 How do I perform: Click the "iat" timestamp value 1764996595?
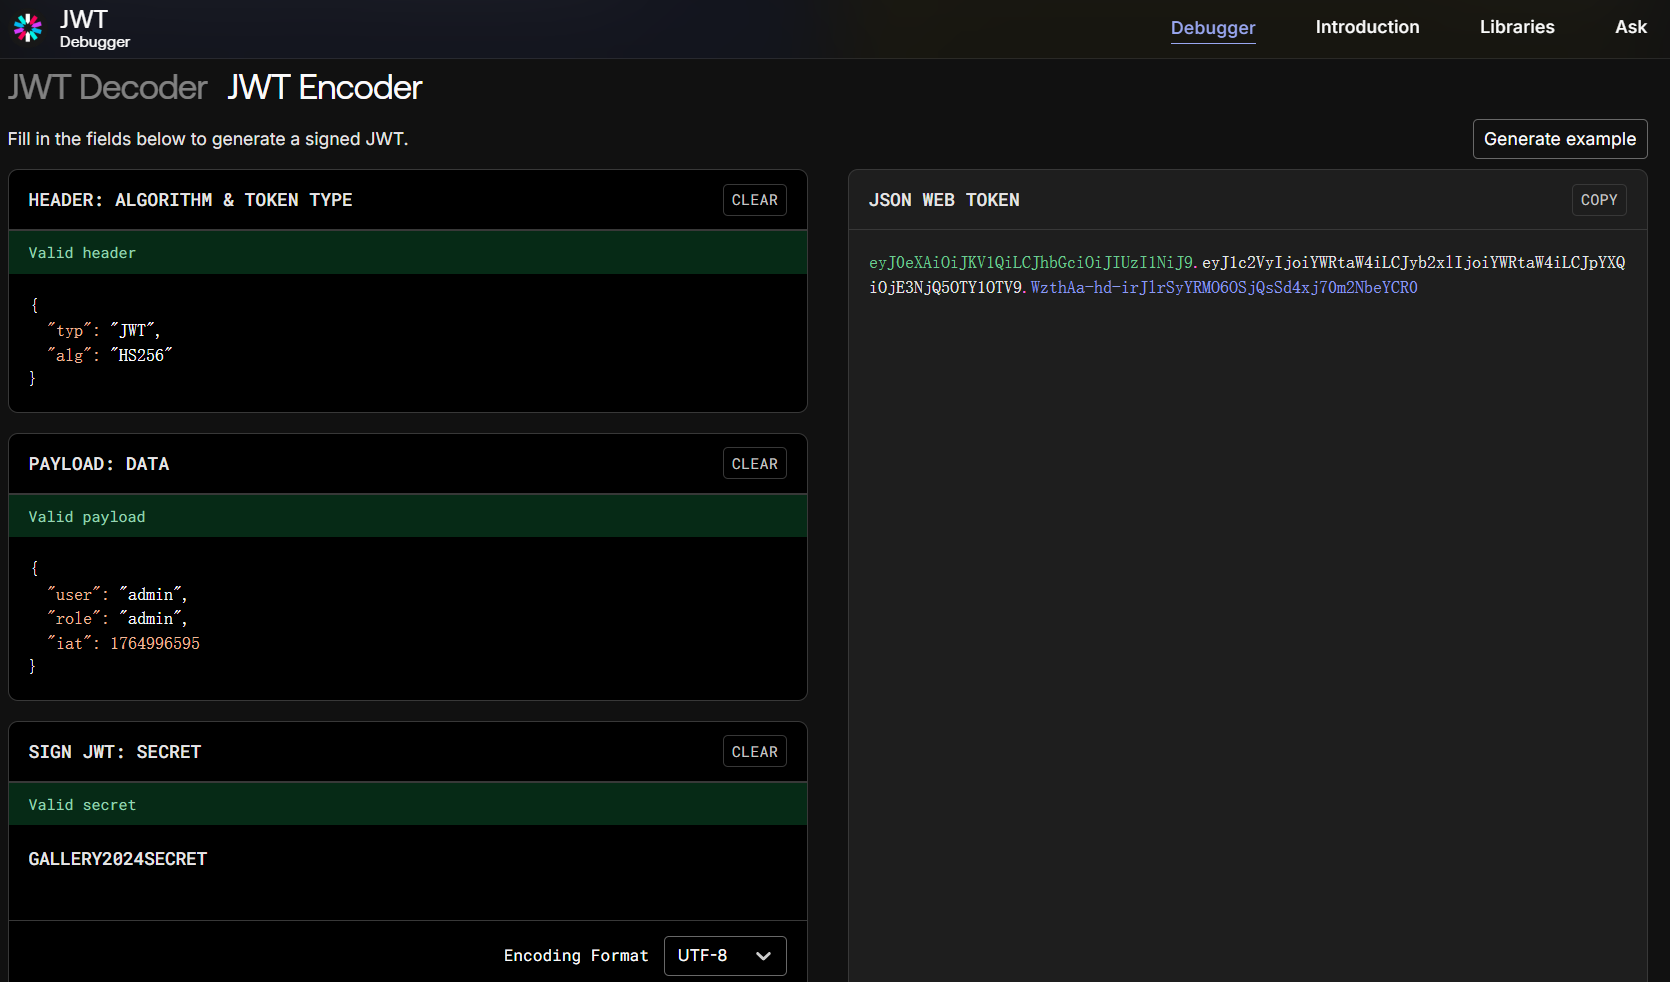tap(155, 643)
